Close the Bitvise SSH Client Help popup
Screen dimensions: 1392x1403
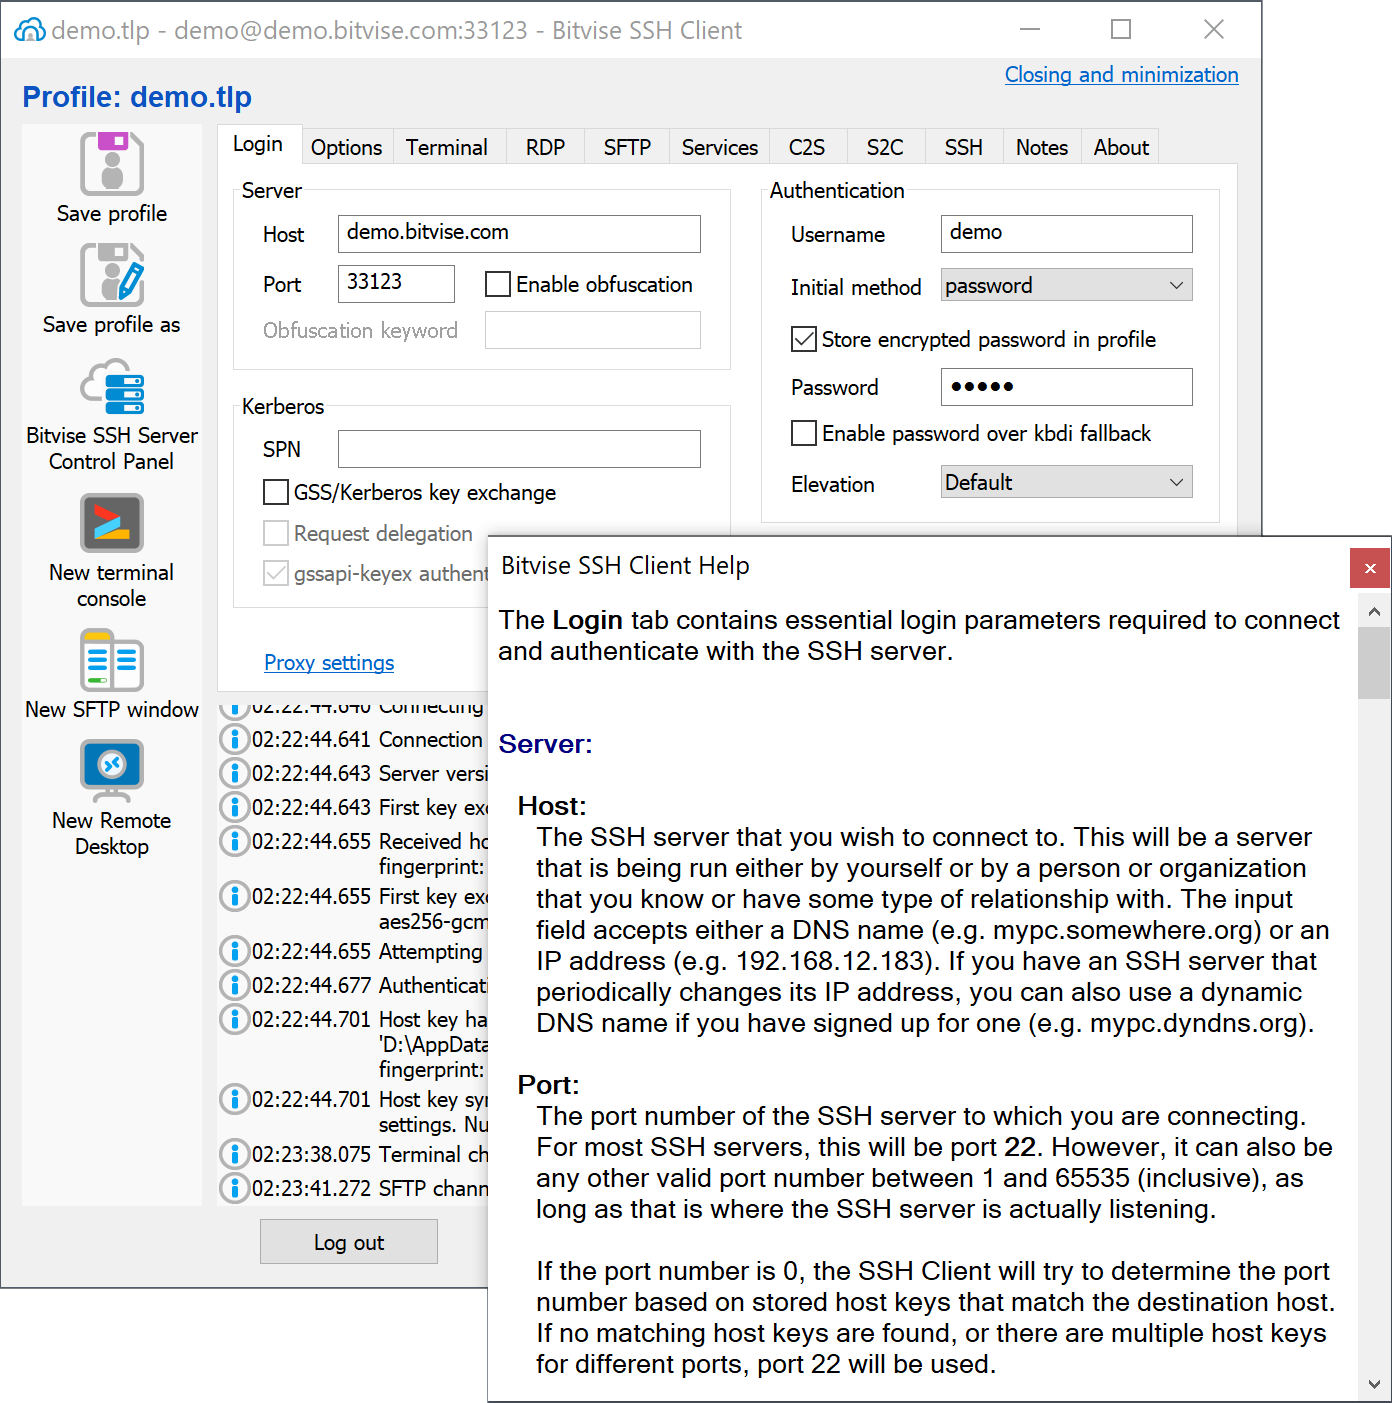1370,568
